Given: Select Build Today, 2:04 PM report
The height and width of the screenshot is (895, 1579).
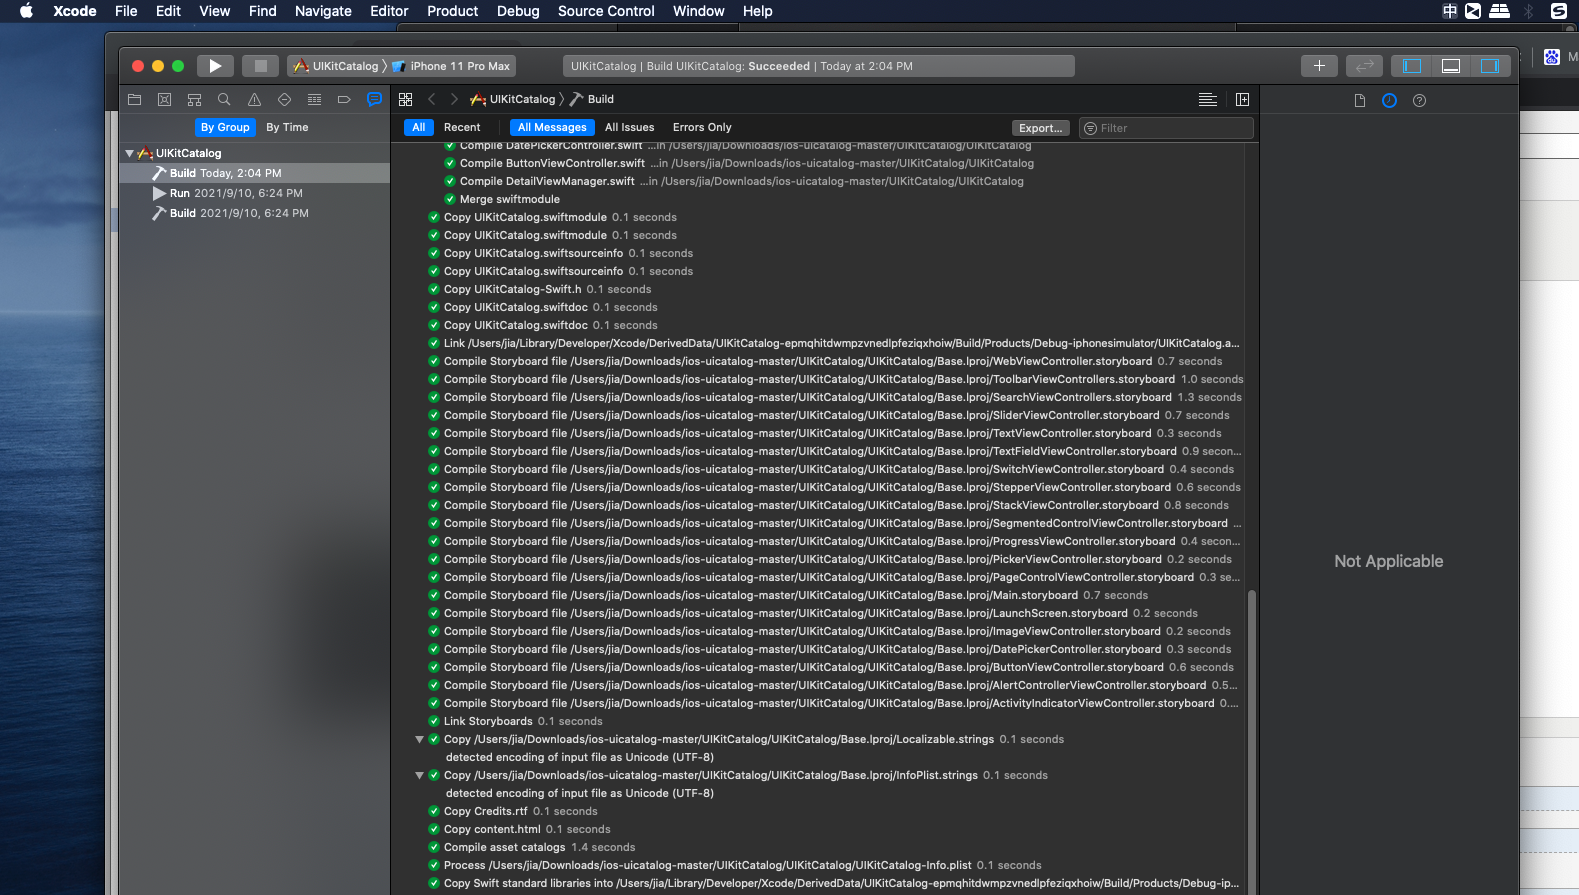Looking at the screenshot, I should (255, 173).
